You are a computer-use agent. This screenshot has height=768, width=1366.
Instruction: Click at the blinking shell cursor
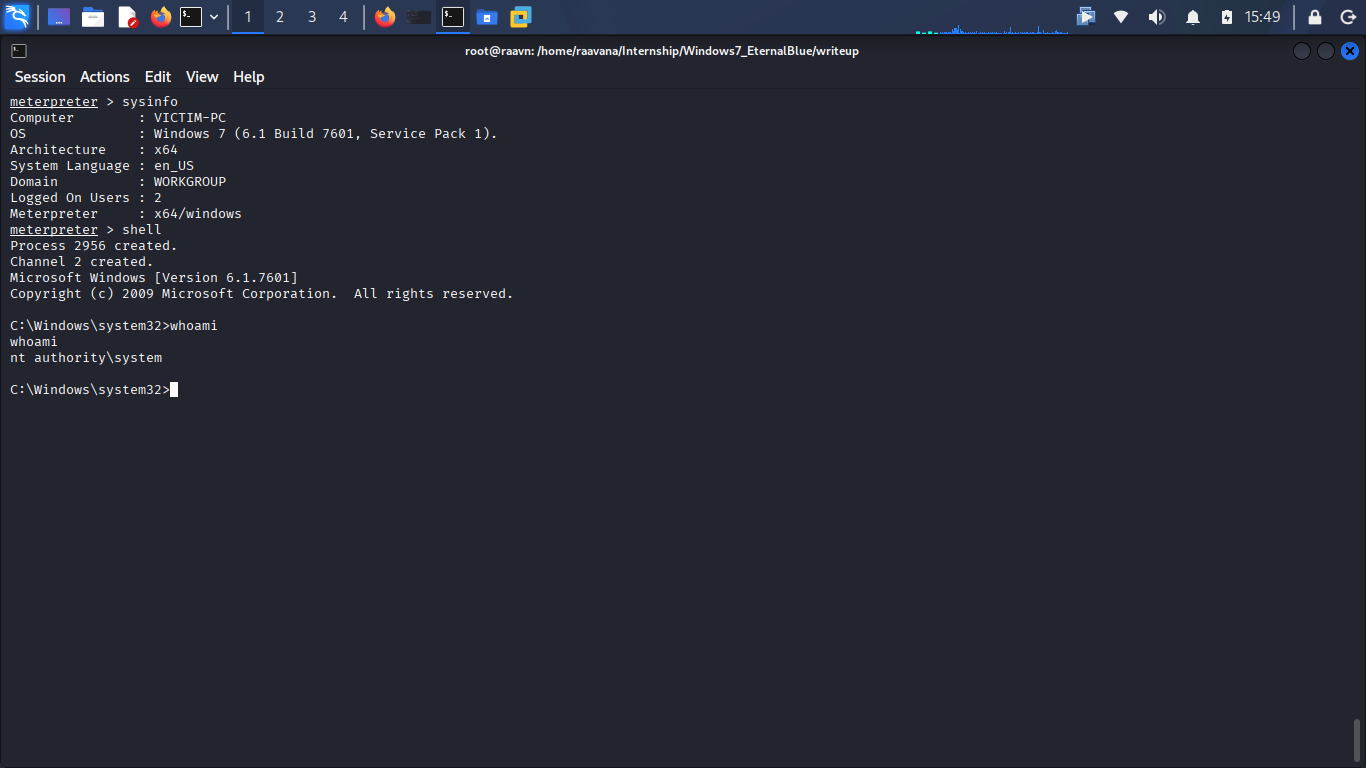tap(174, 390)
